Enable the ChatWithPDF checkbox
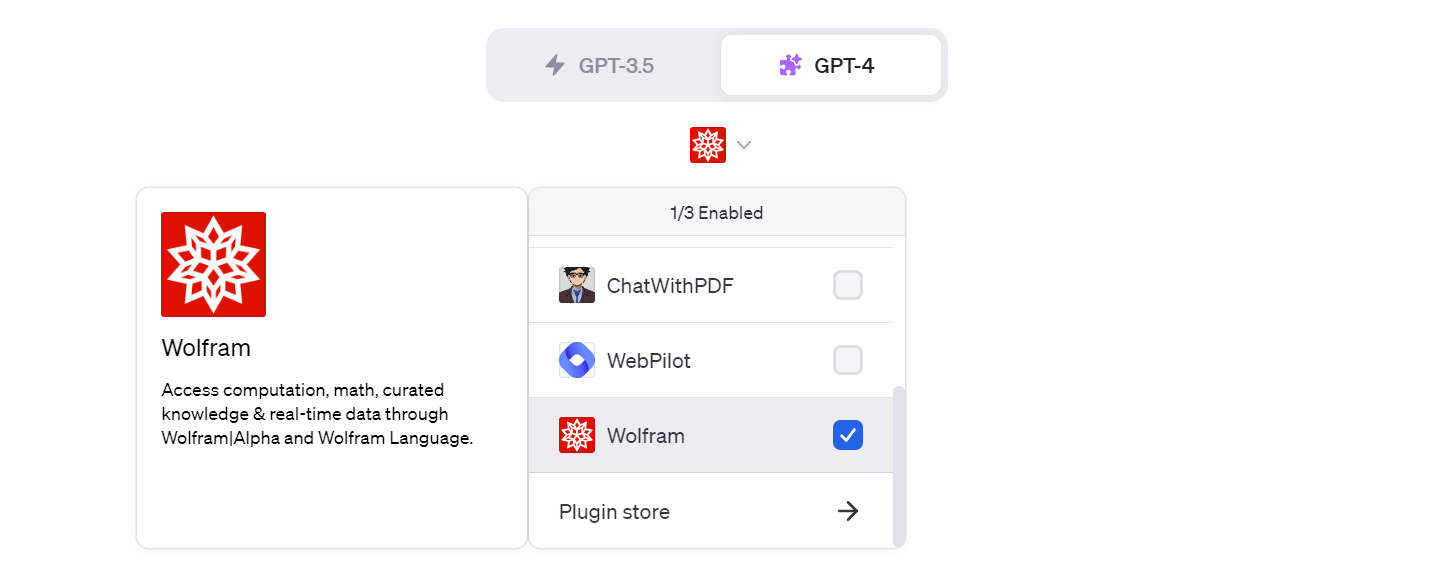Viewport: 1445px width, 571px height. [x=848, y=286]
